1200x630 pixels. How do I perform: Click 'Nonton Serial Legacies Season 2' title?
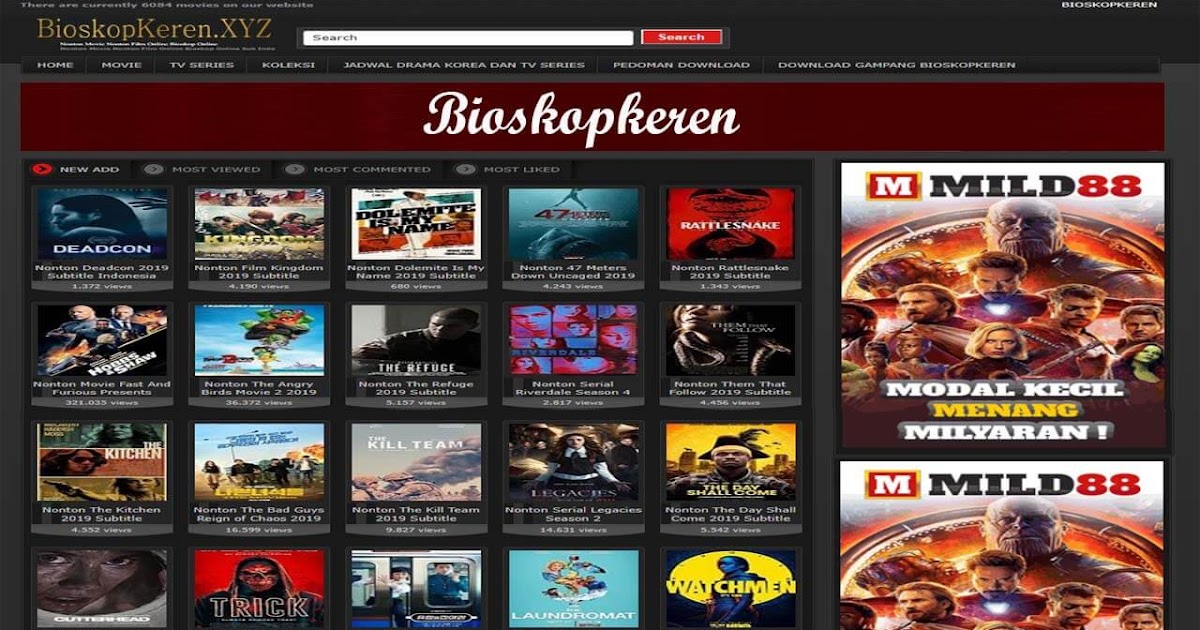click(x=573, y=514)
